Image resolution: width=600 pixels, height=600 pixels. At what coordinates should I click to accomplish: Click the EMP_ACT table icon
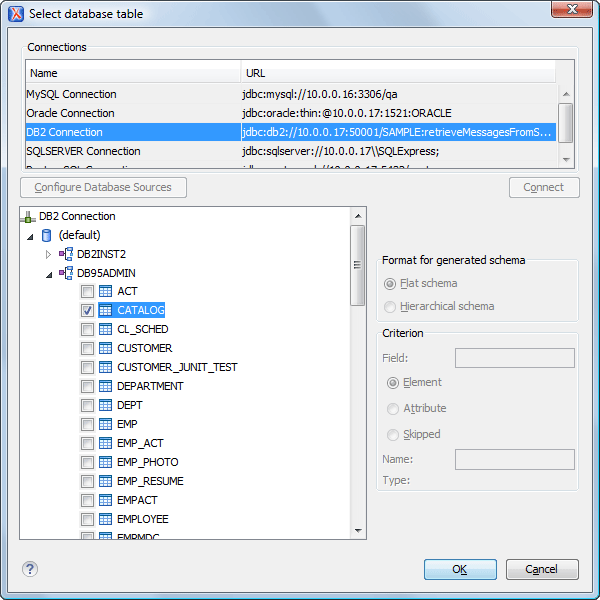click(105, 443)
